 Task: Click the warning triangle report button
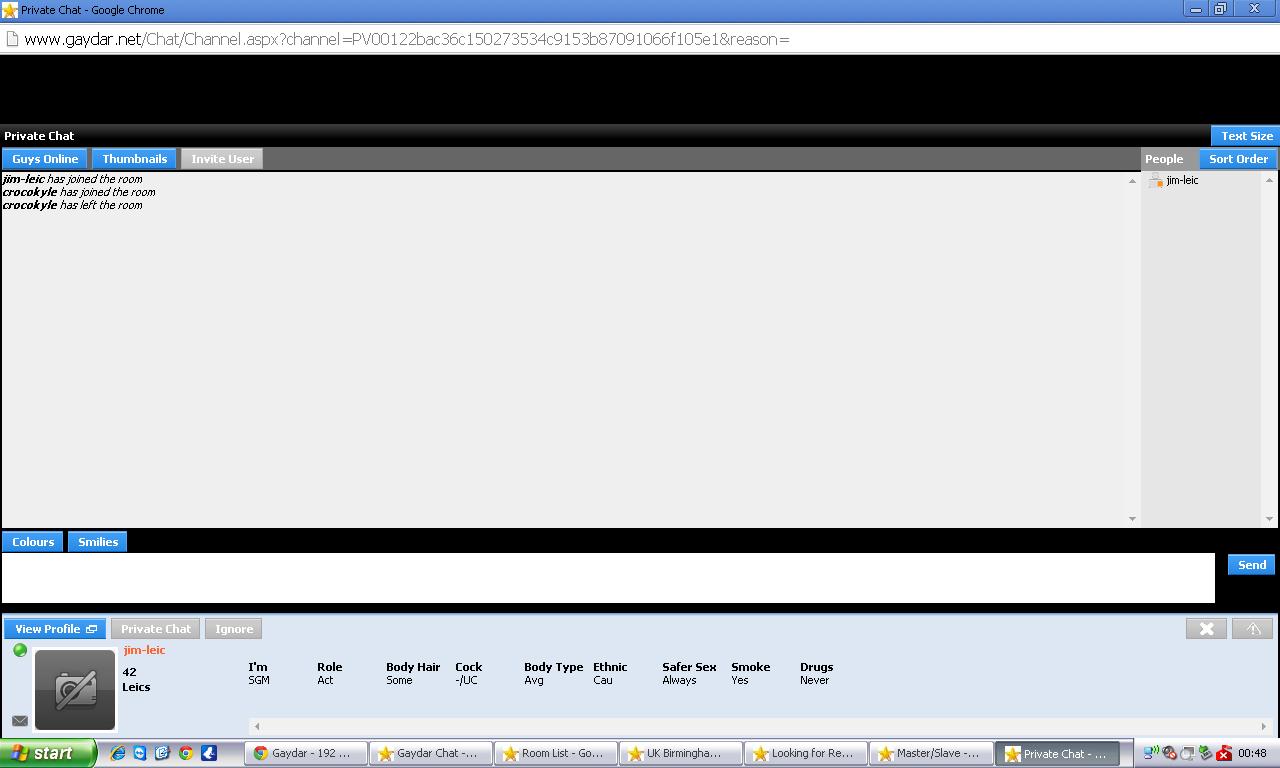[1253, 629]
